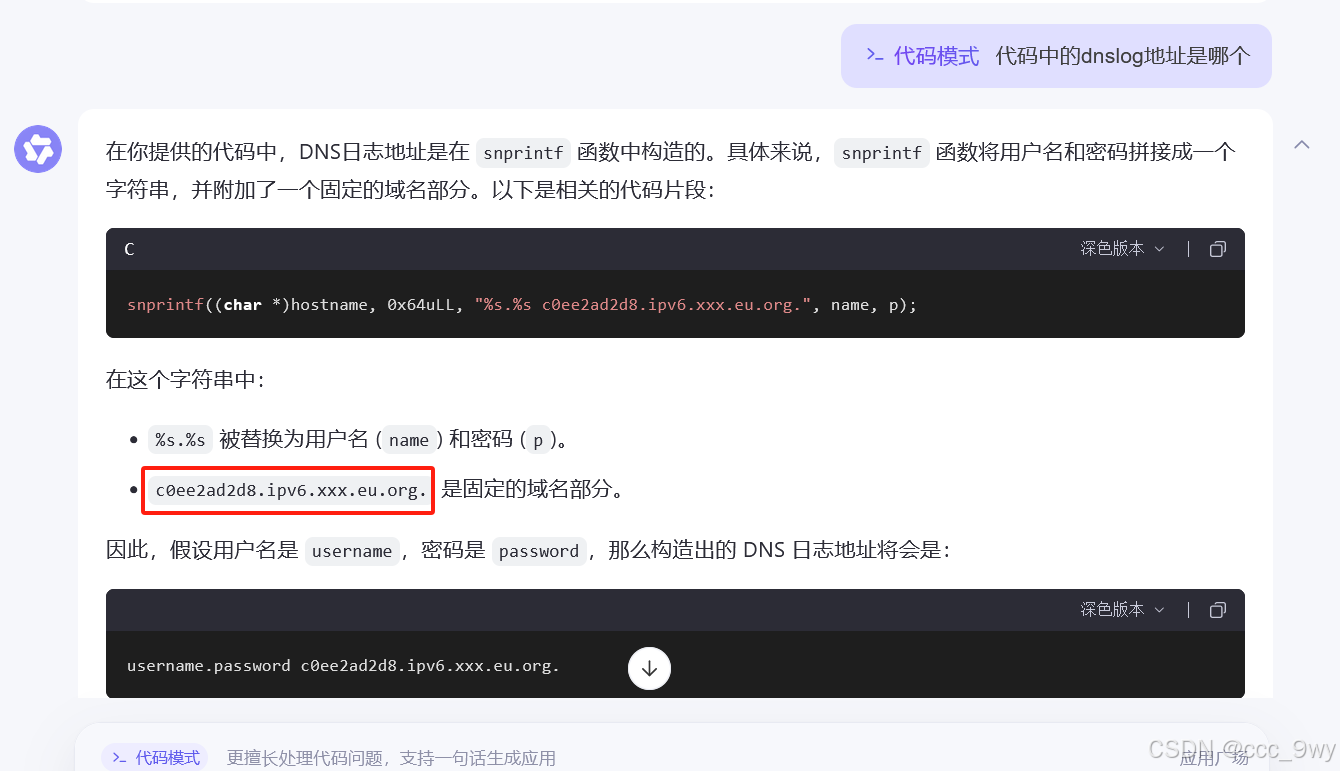Click the c0ee2ad2d8.ipv6.xxx.eu.org. inline code
Viewport: 1340px width, 771px height.
(291, 490)
